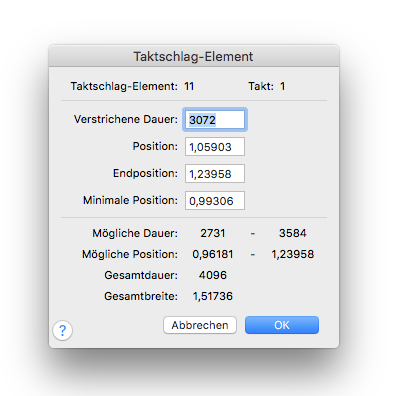Confirm the dialog with OK
This screenshot has height=396, width=408.
point(282,325)
